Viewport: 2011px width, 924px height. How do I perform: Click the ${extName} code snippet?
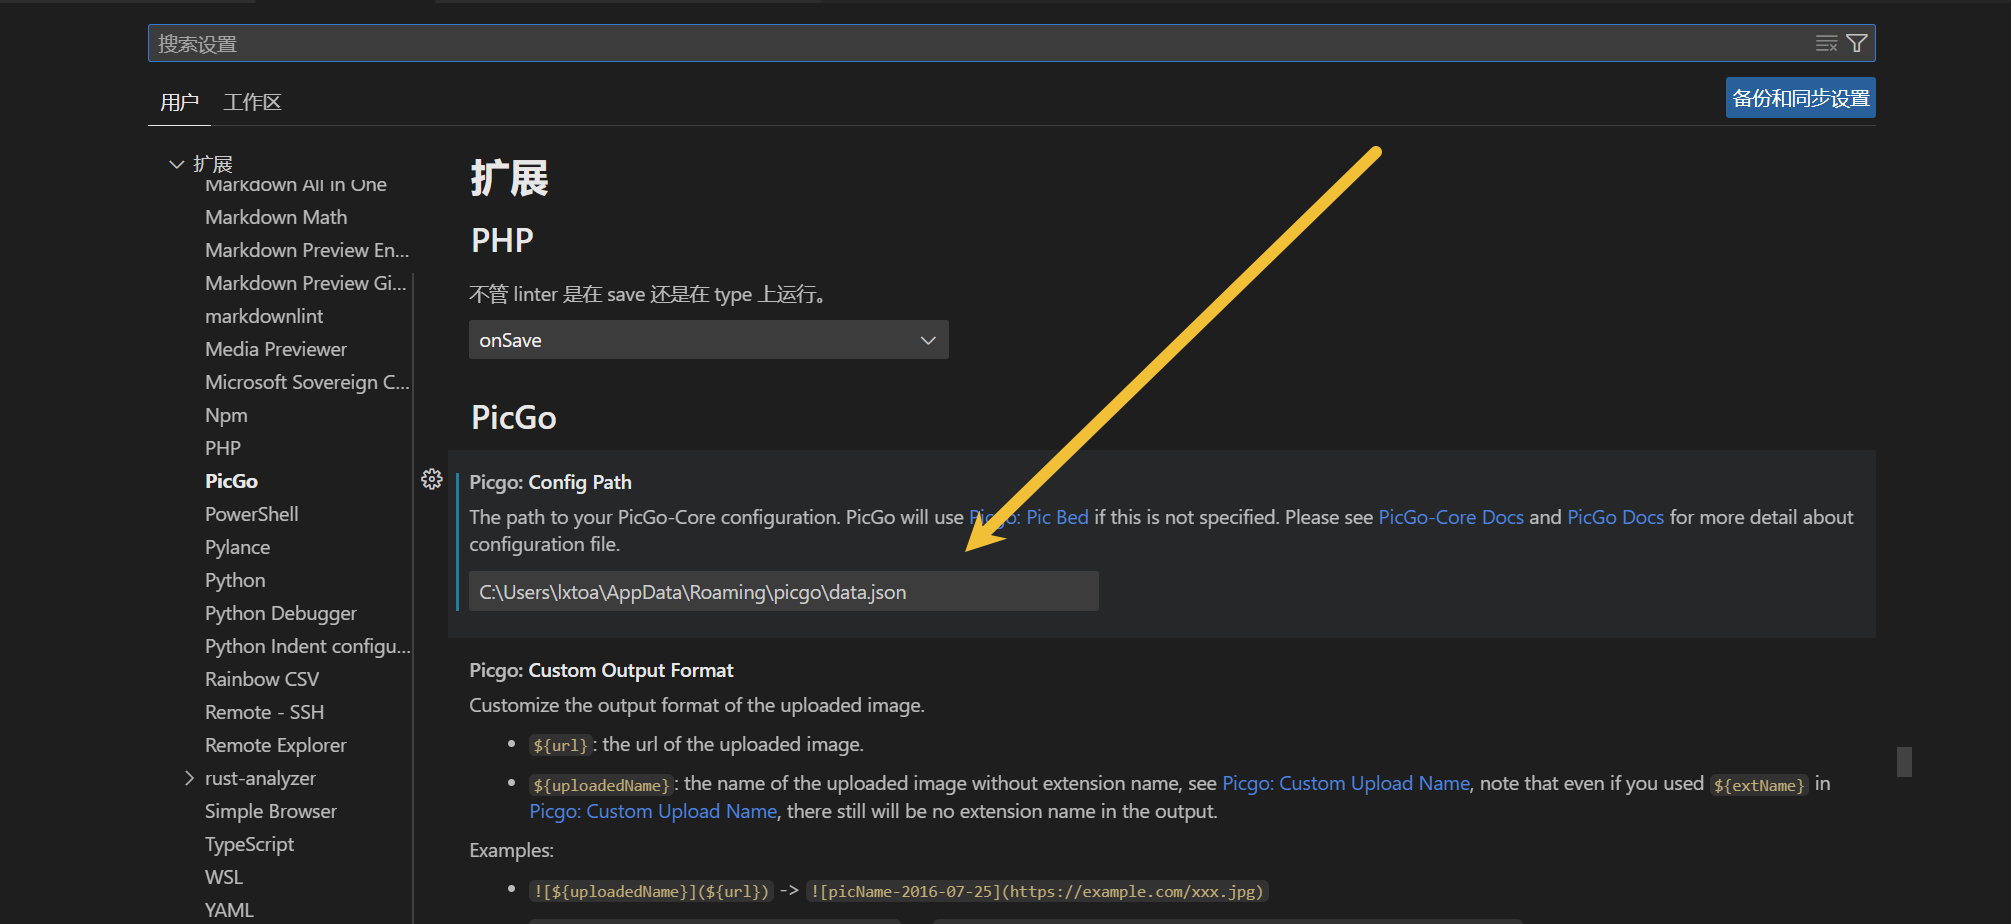pyautogui.click(x=1759, y=785)
